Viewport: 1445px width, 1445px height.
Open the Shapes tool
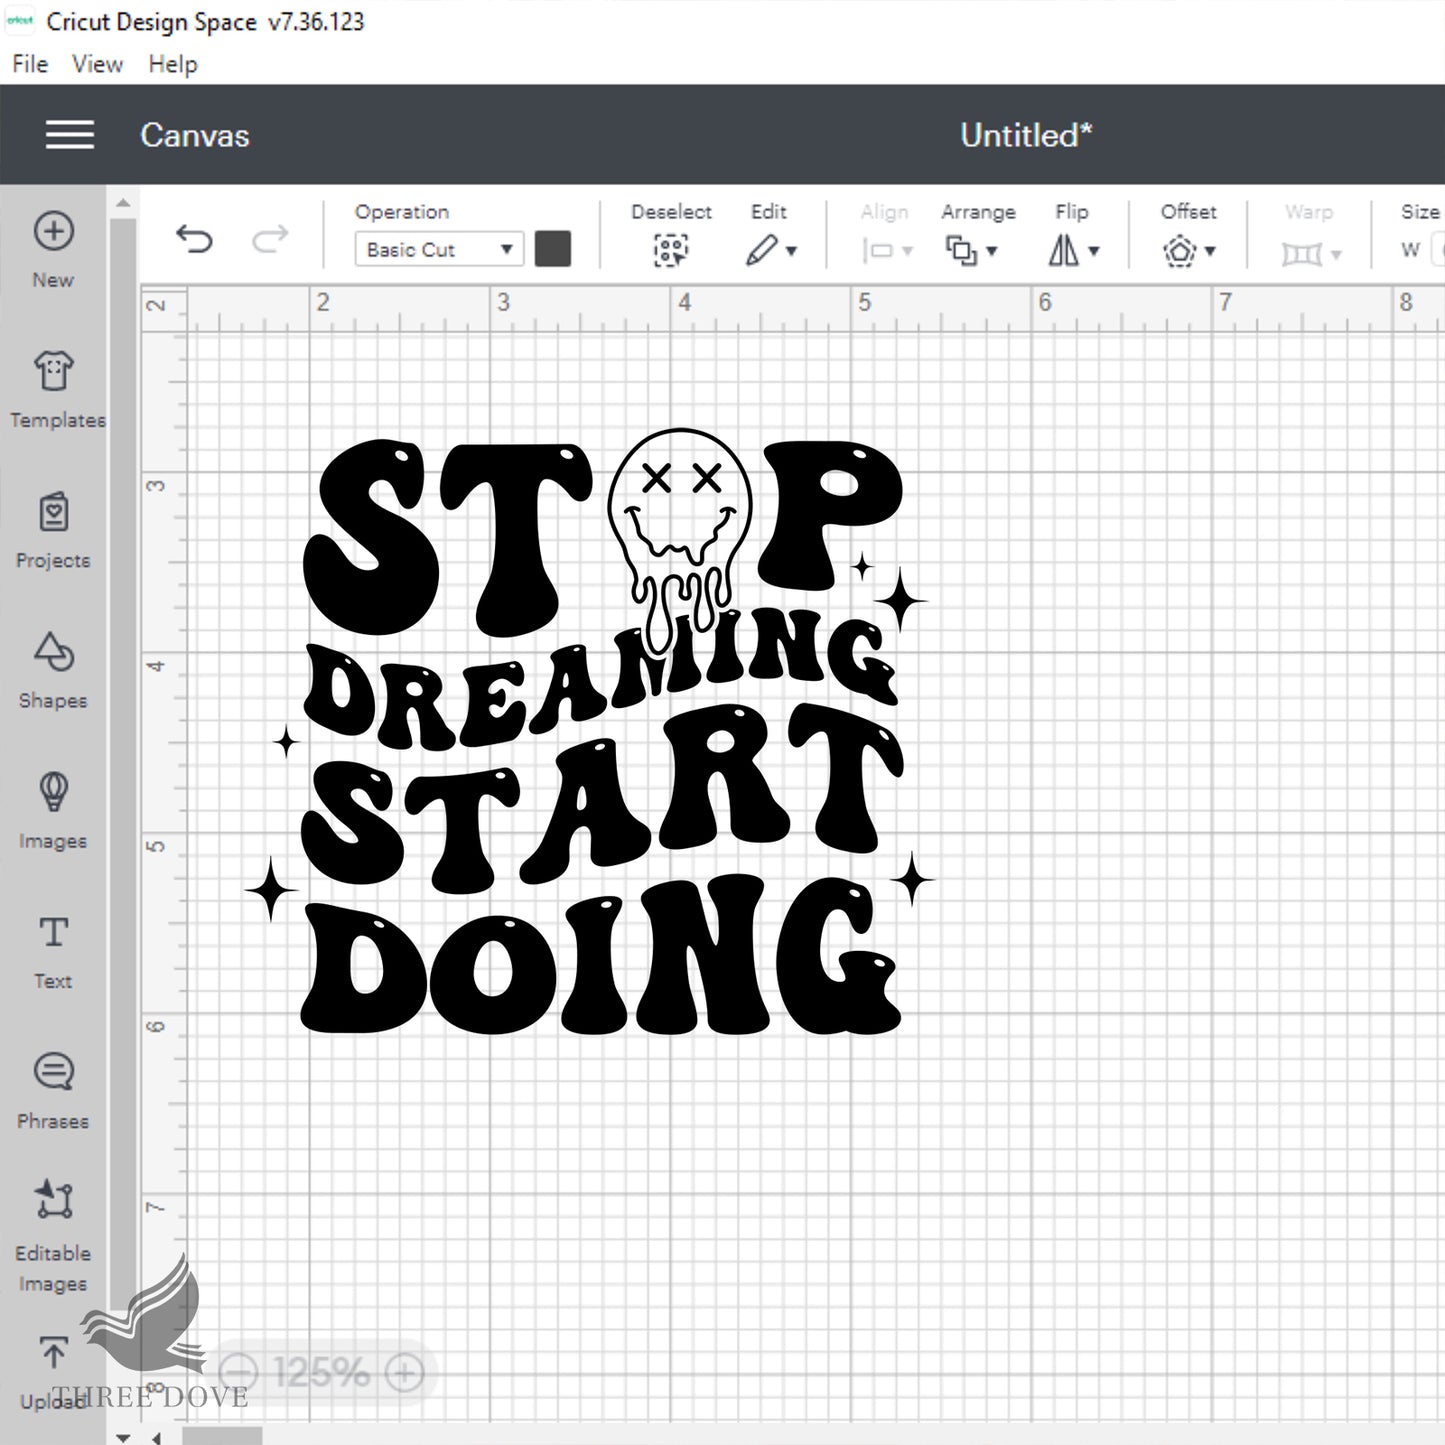tap(53, 670)
